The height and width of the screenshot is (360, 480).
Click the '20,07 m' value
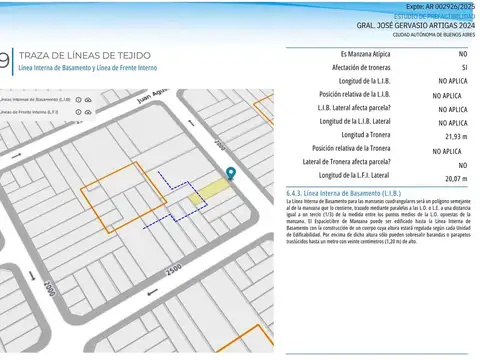[456, 179]
